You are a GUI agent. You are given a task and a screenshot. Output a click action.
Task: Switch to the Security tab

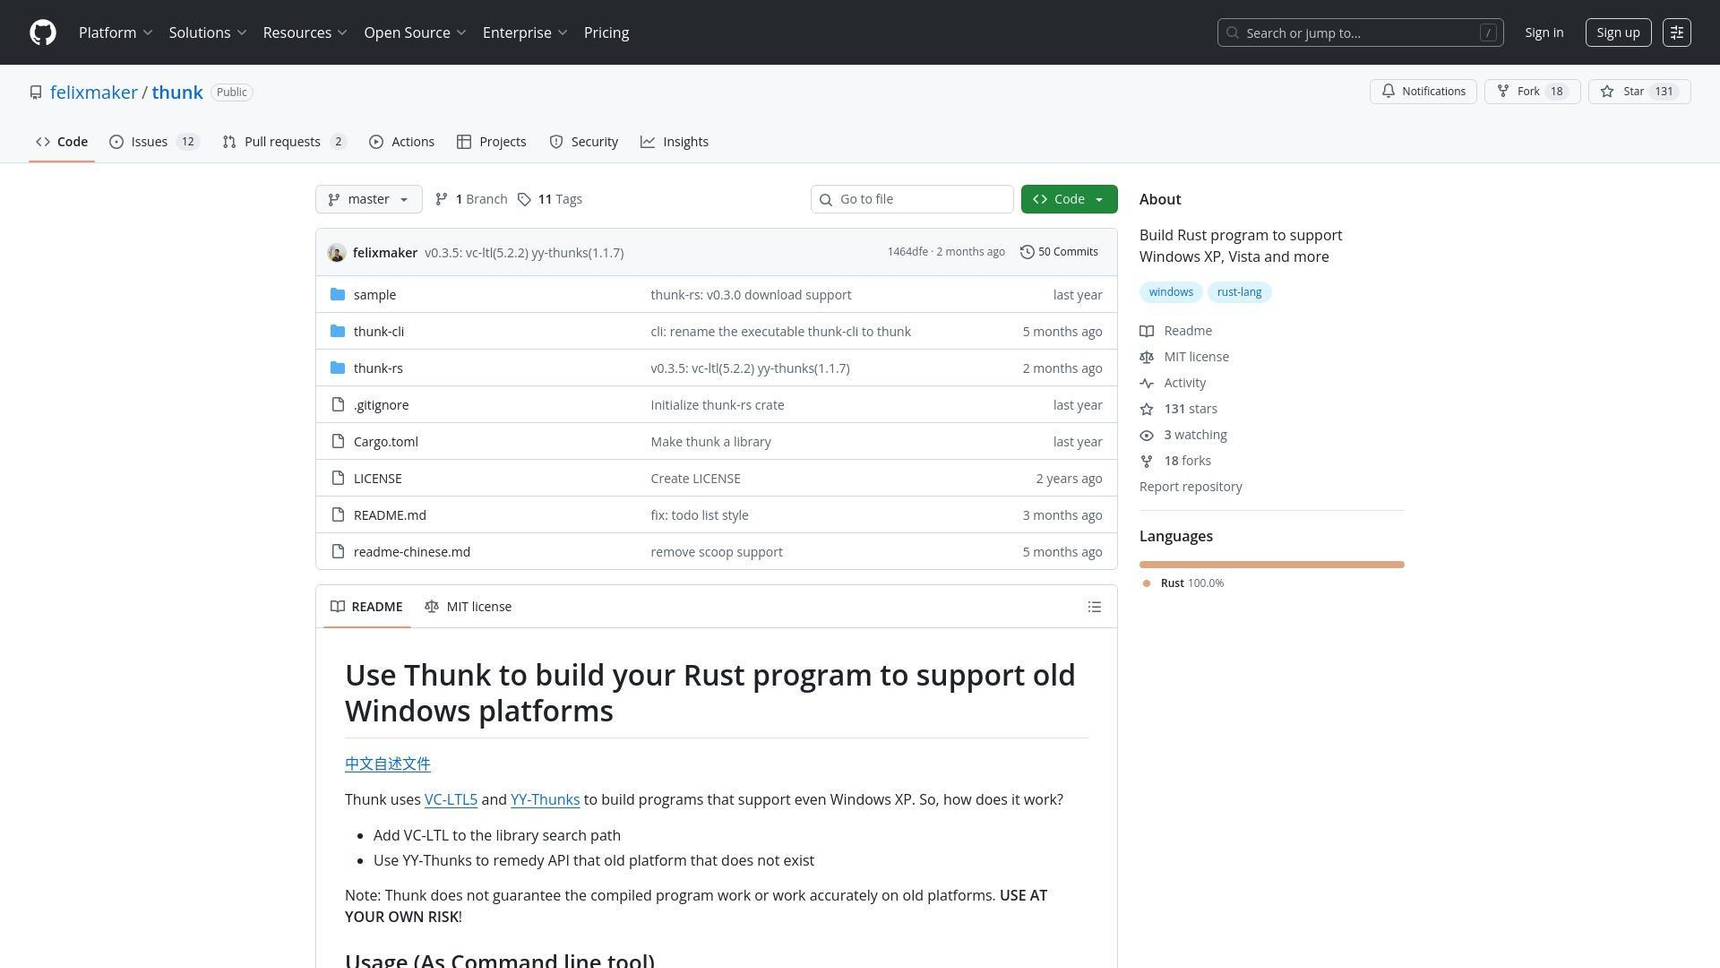tap(584, 142)
